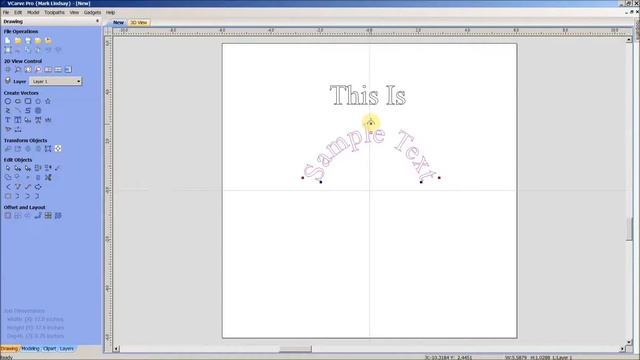
Task: Open the Toolpaths menu
Action: (54, 12)
